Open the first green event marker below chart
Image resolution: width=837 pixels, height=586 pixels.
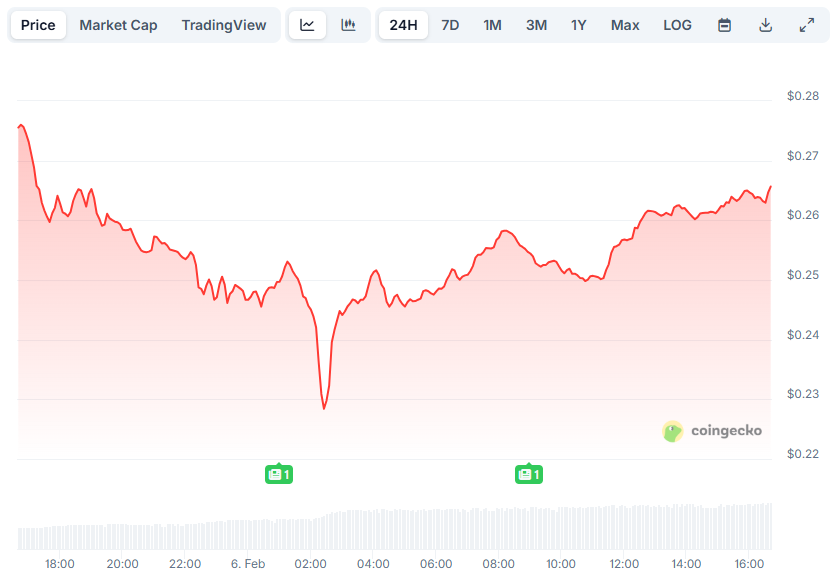(x=279, y=474)
